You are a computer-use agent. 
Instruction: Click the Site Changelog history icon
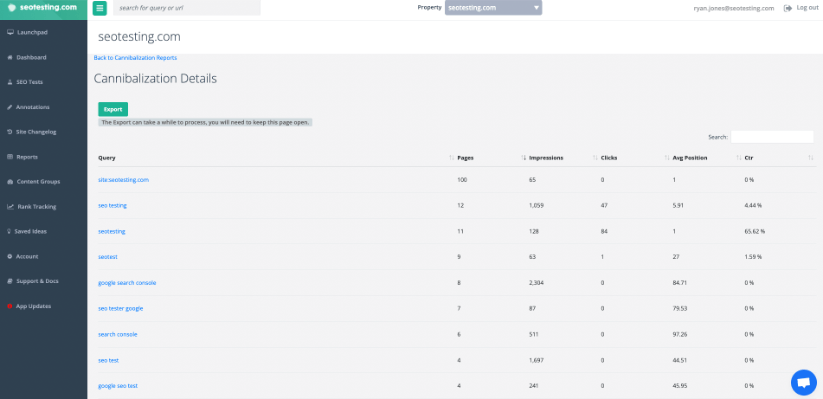click(x=10, y=132)
